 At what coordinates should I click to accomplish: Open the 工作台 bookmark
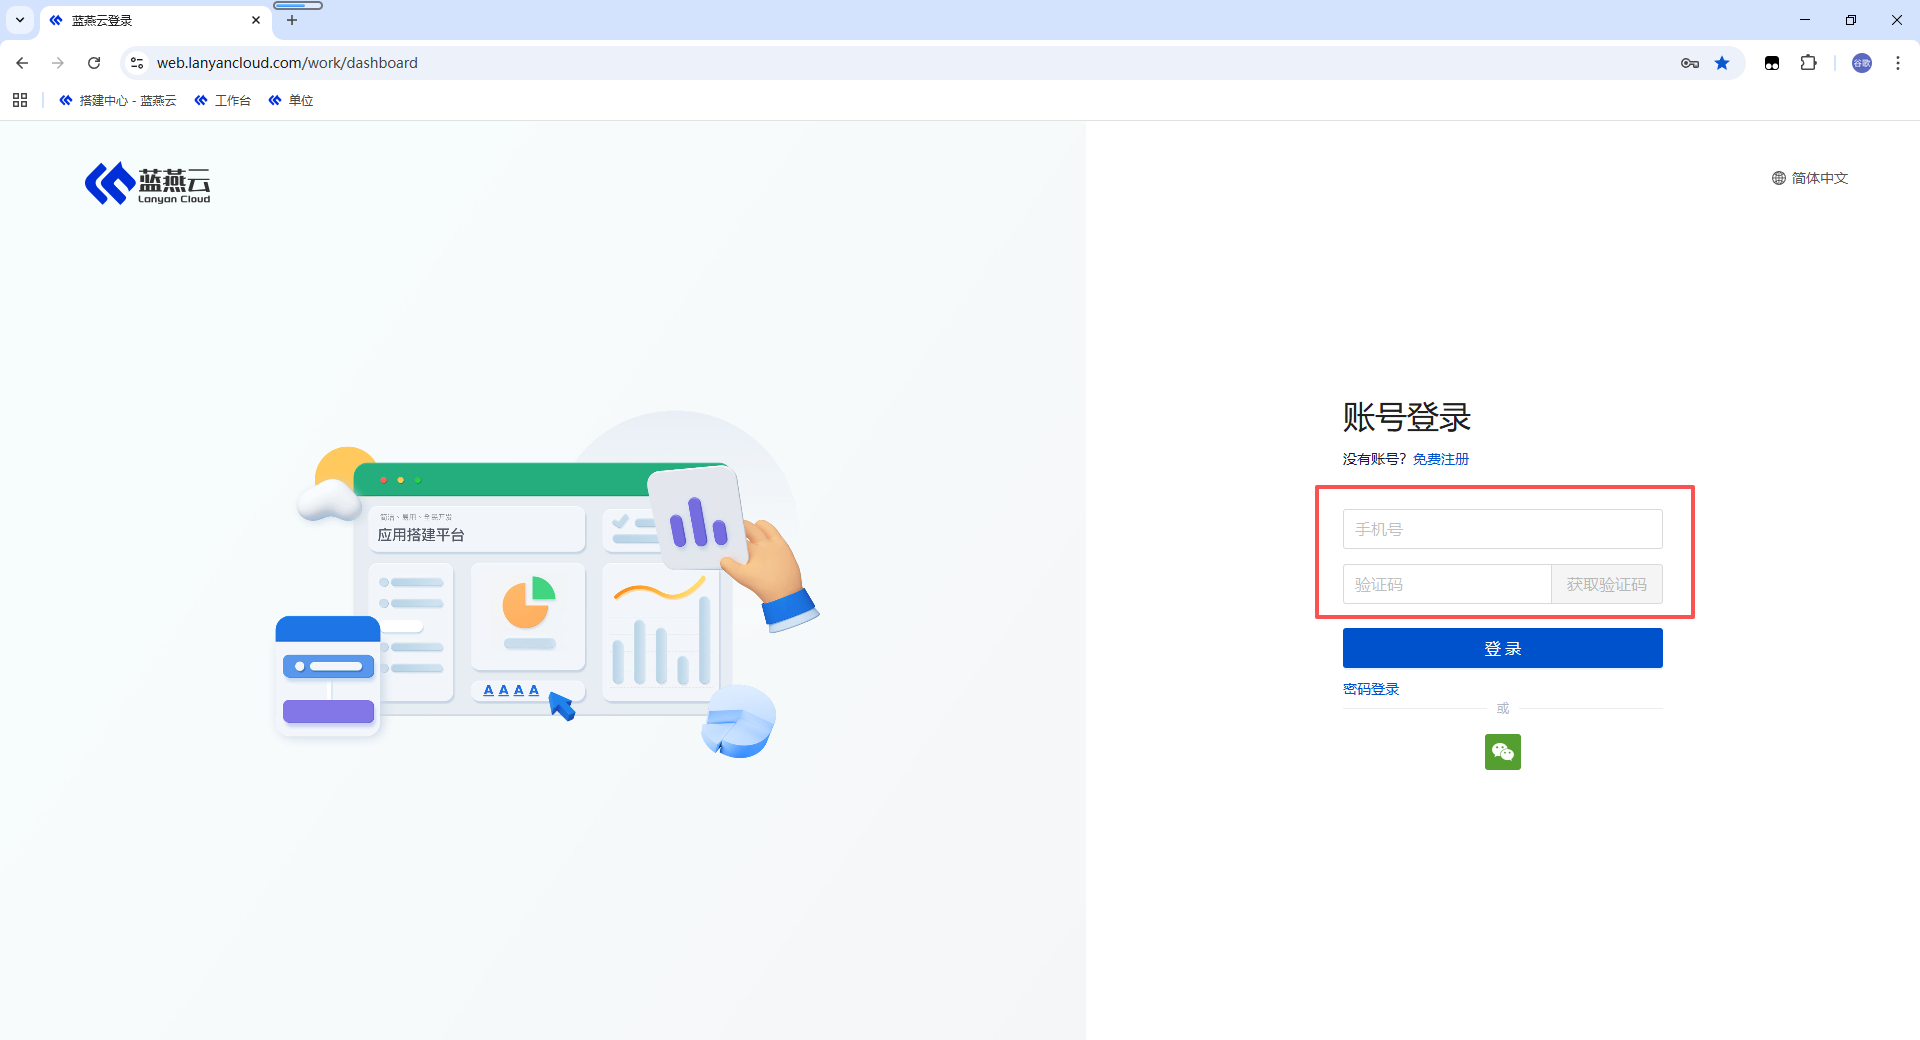point(222,100)
